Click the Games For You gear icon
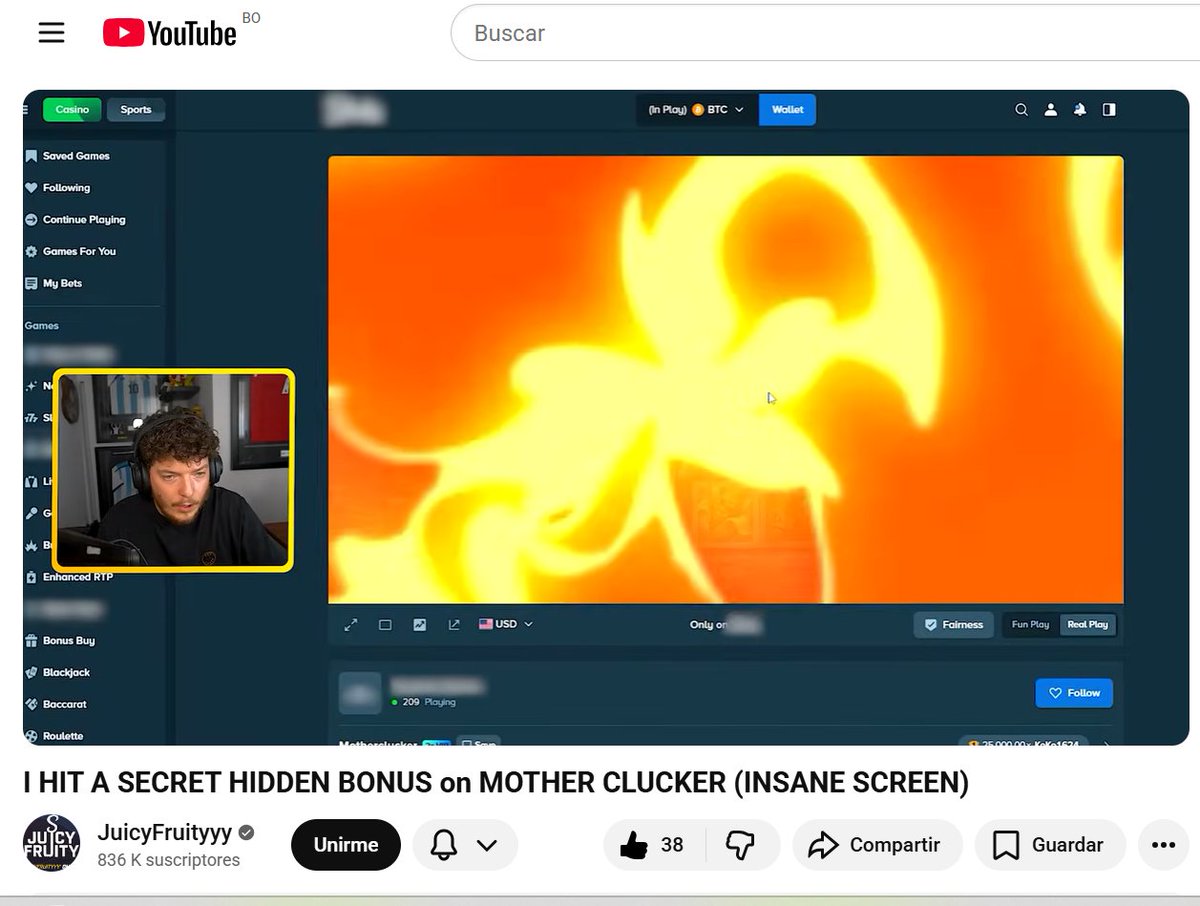This screenshot has width=1200, height=906. pos(32,252)
